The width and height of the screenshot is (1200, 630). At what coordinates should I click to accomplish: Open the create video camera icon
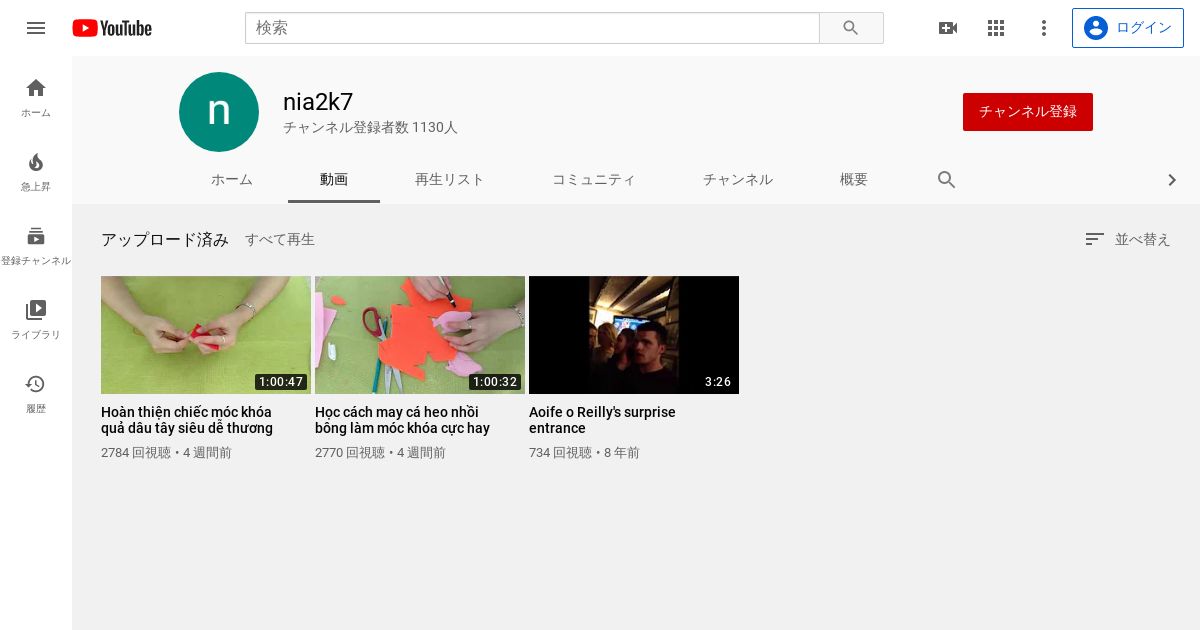[x=948, y=28]
